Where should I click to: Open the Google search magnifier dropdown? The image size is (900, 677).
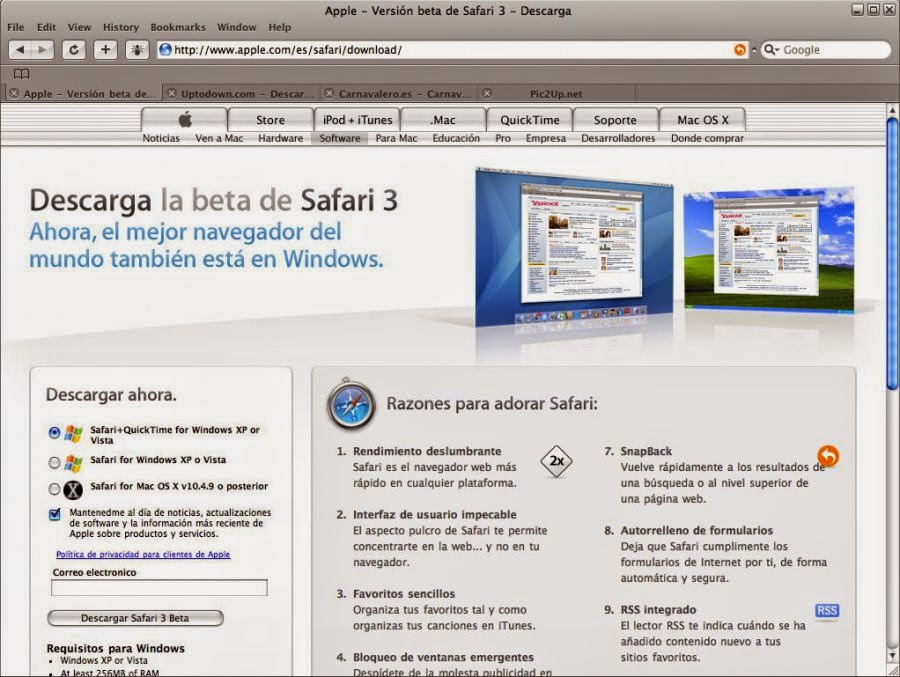[771, 50]
